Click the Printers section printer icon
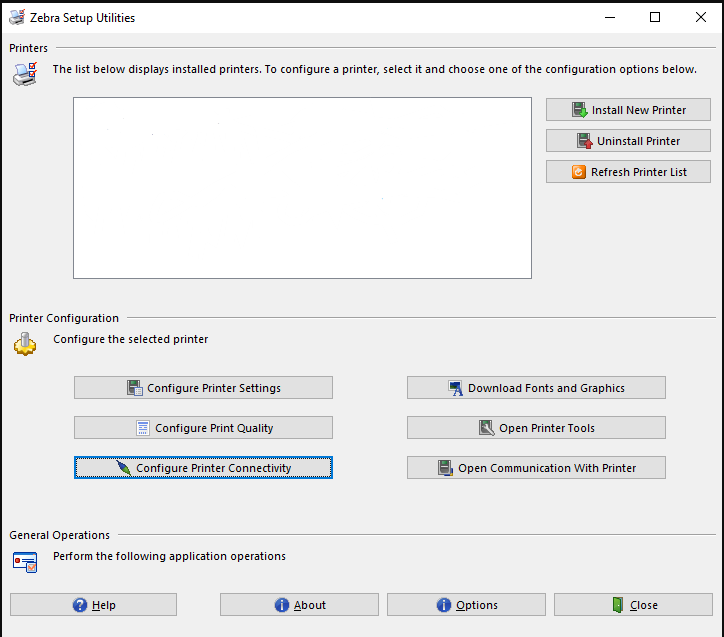The width and height of the screenshot is (724, 637). 25,73
